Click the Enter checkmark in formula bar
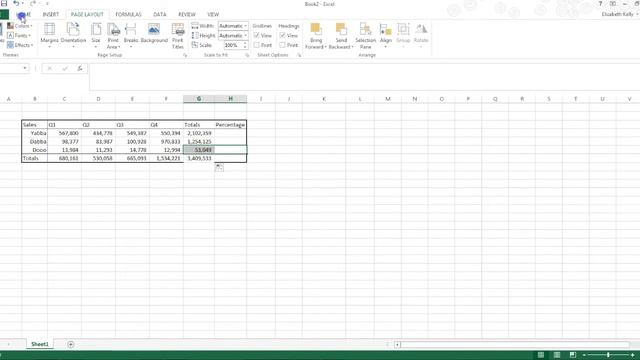The width and height of the screenshot is (640, 360). [x=65, y=68]
